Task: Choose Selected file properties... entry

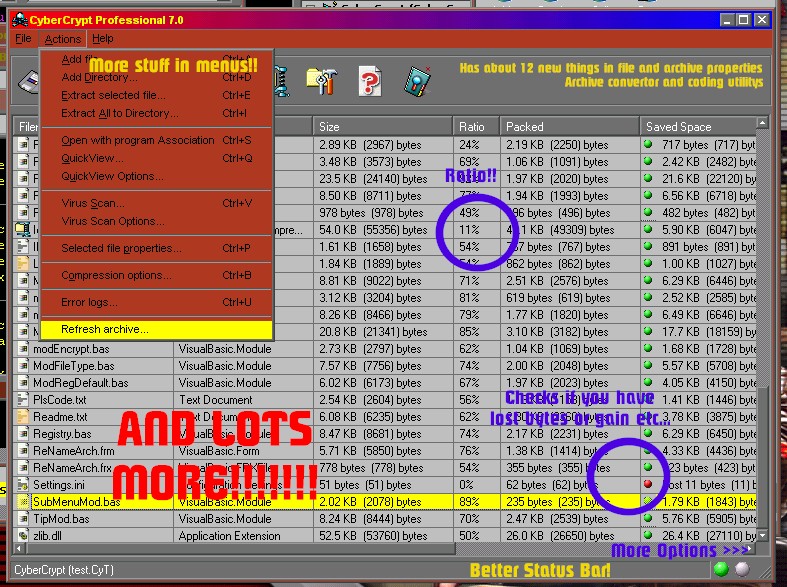Action: tap(156, 248)
